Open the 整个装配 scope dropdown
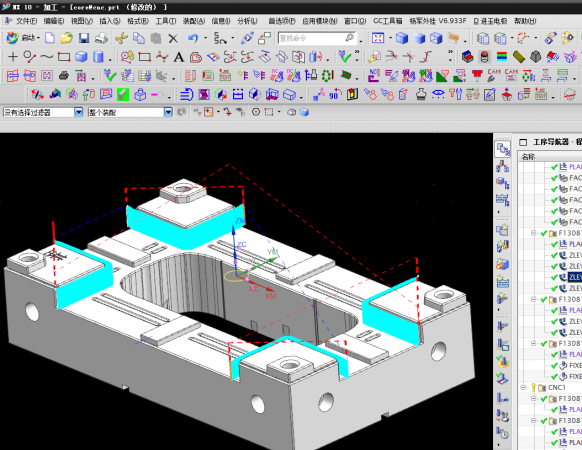The image size is (582, 450). click(x=168, y=112)
